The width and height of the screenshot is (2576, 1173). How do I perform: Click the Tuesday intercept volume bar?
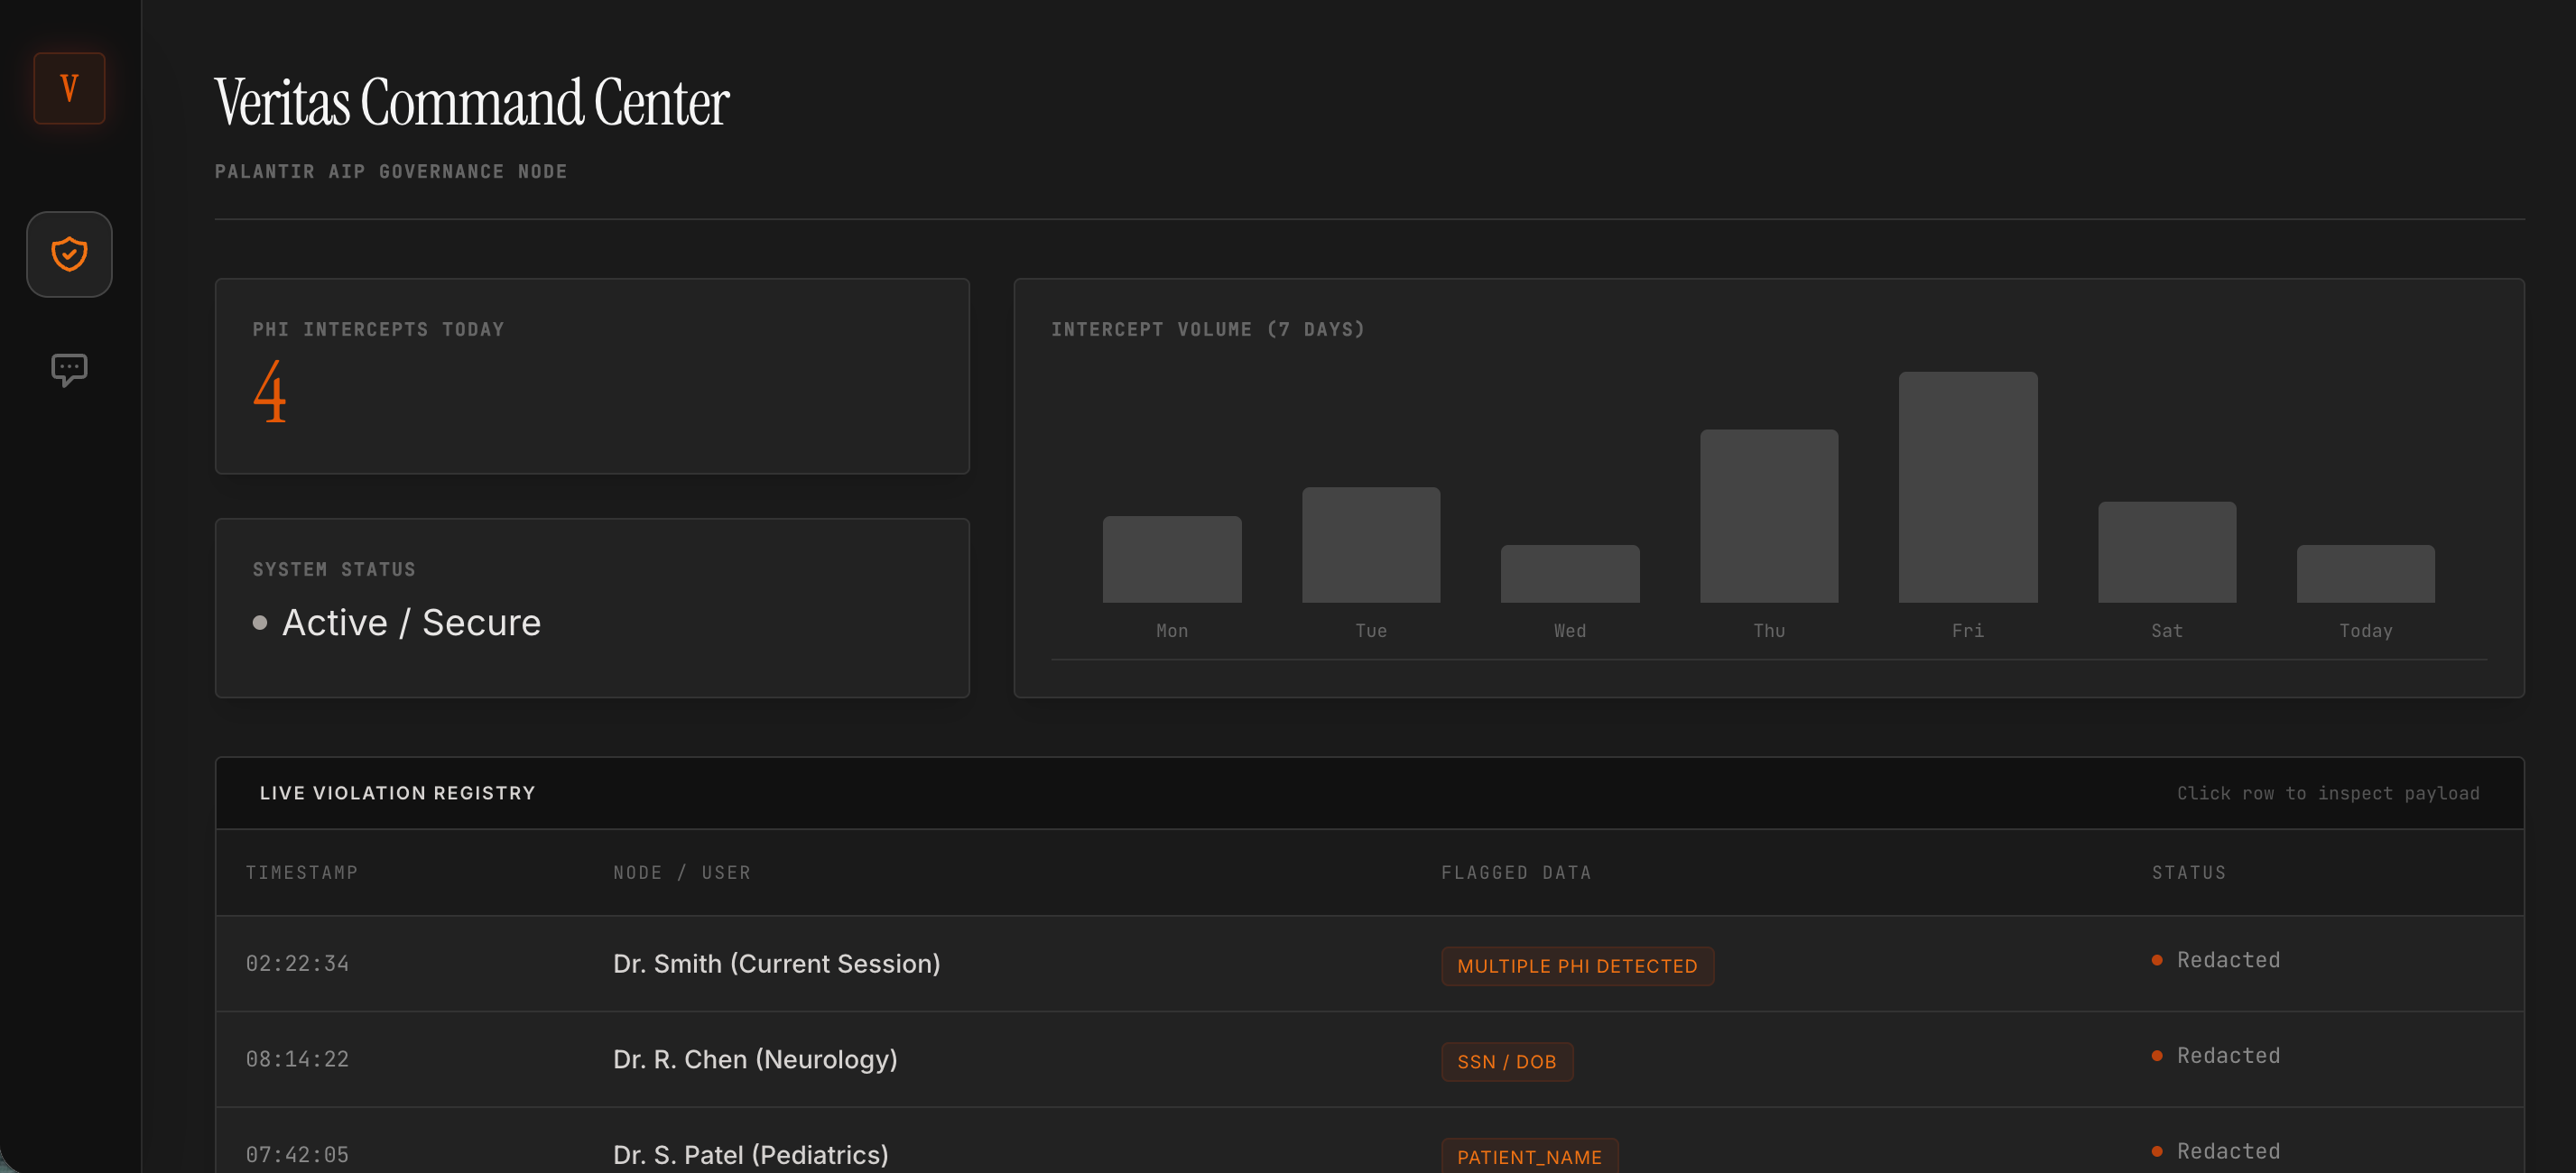point(1370,545)
